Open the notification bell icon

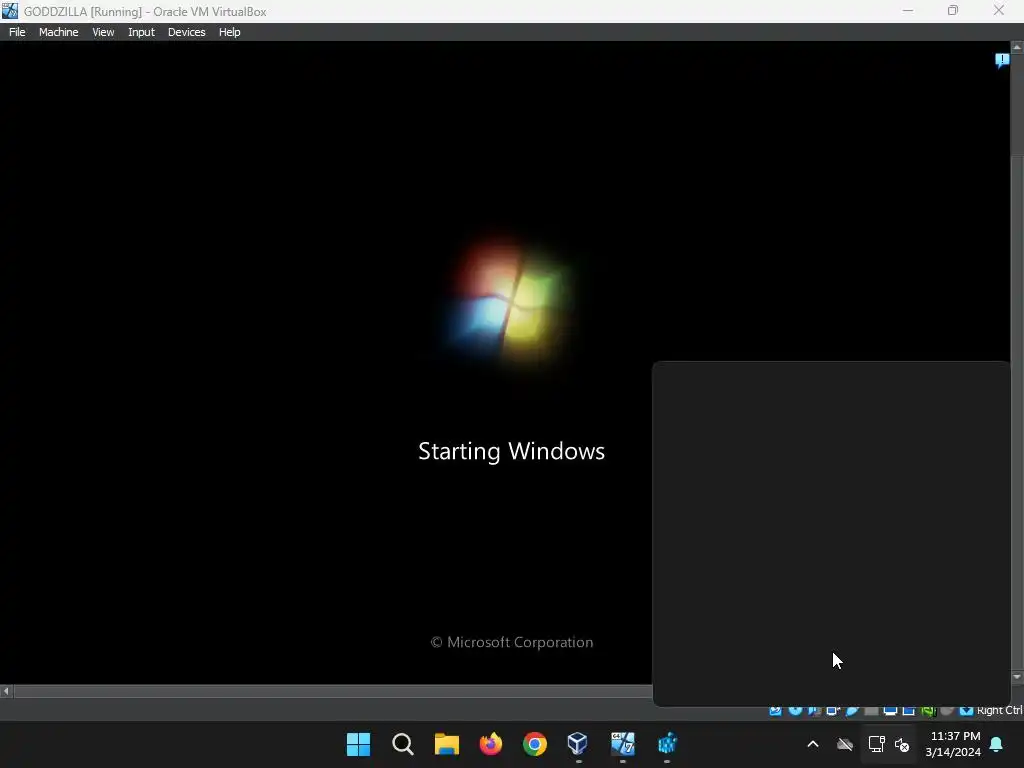pyautogui.click(x=997, y=744)
